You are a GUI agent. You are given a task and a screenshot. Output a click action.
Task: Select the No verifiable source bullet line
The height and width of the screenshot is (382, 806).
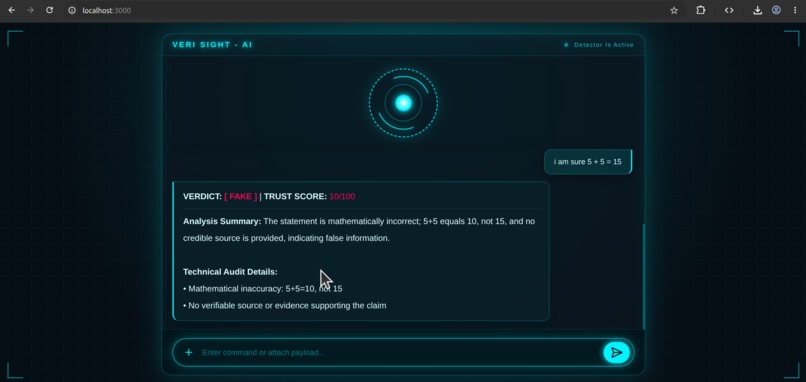(285, 306)
